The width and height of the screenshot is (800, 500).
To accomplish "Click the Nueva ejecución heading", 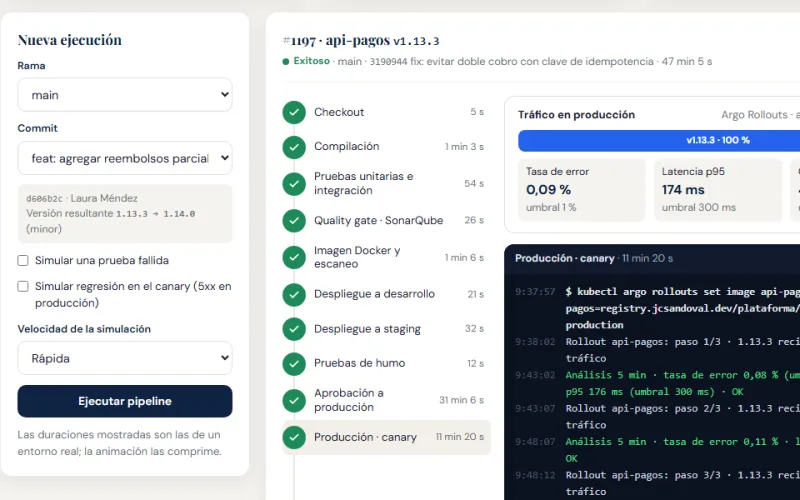I will [x=69, y=40].
